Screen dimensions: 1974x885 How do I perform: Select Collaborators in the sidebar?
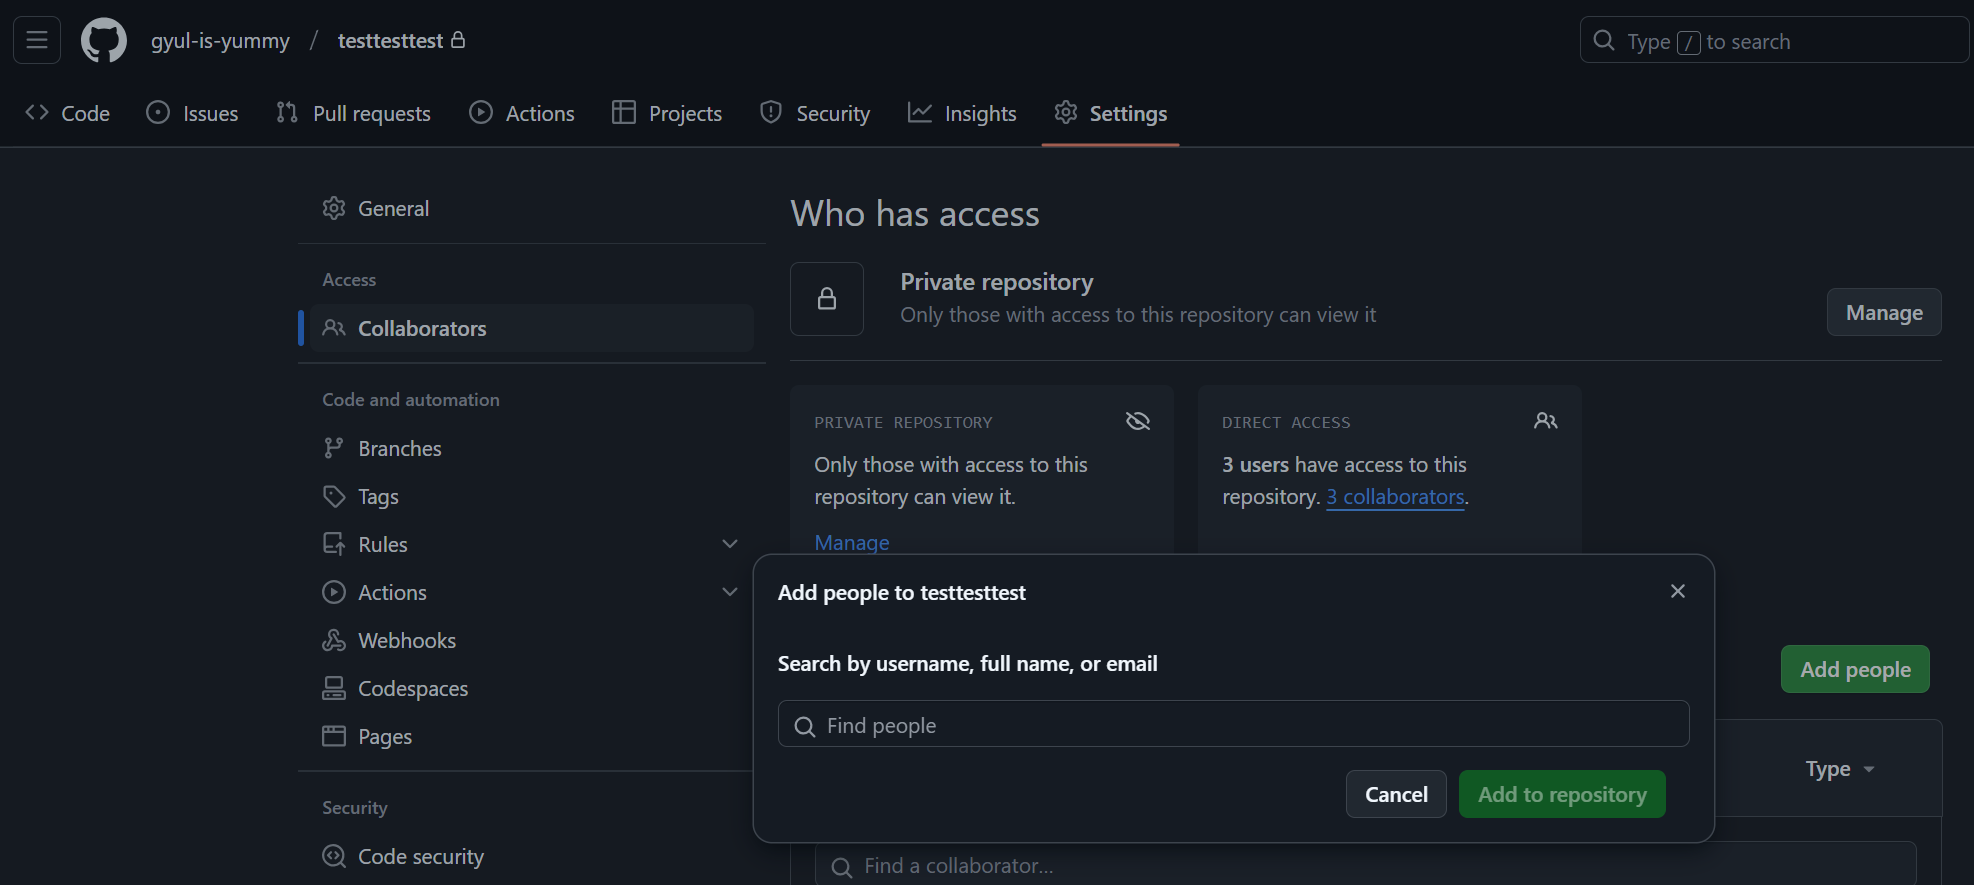(532, 328)
